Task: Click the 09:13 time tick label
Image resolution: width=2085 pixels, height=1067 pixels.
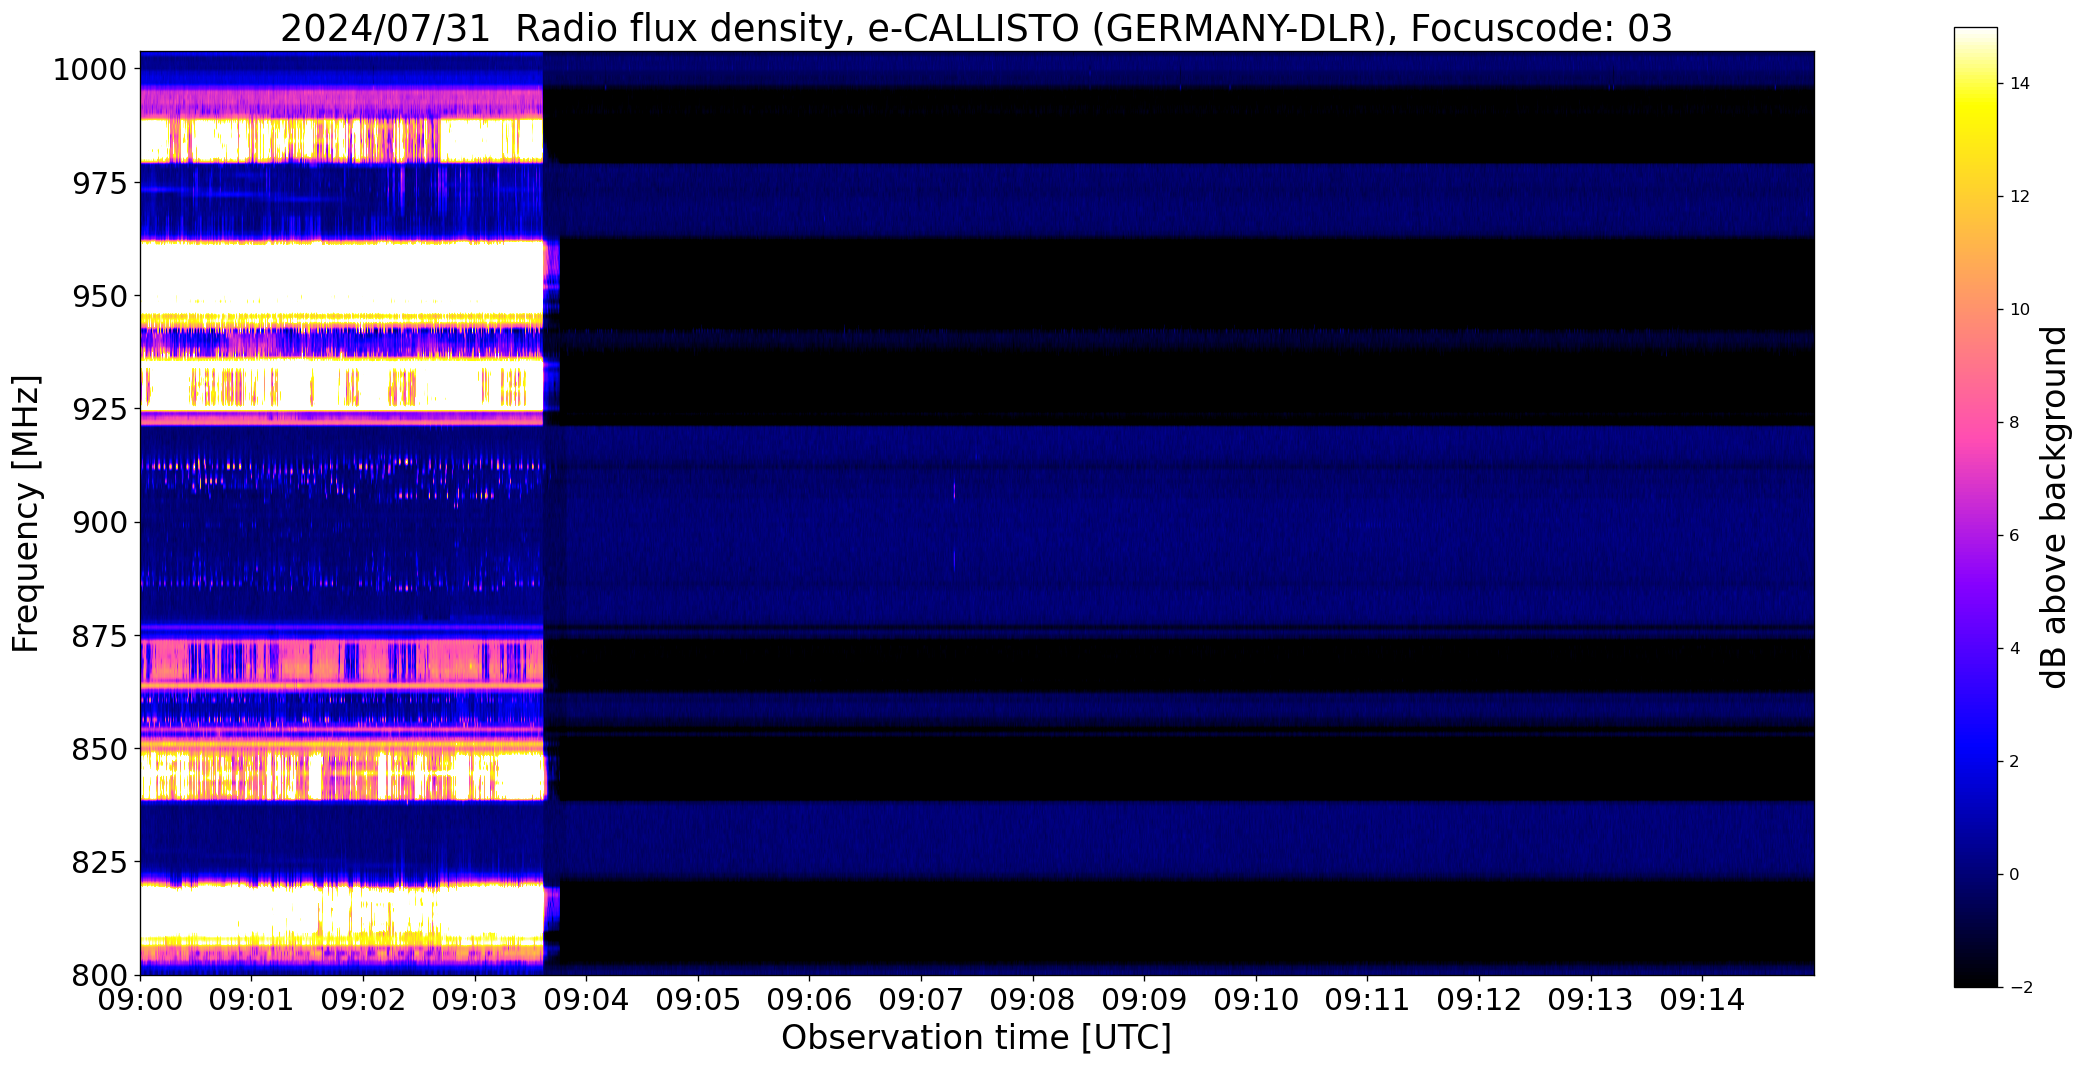Action: (1590, 999)
